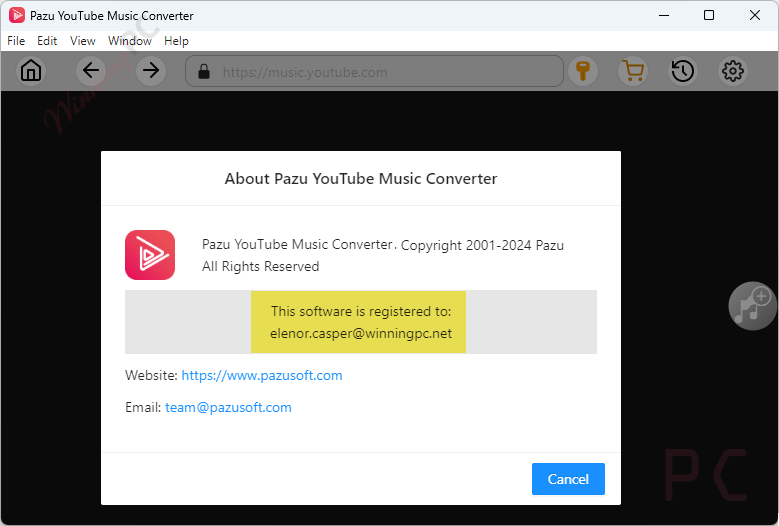
Task: Click the Pazu logo in About dialog
Action: click(150, 255)
